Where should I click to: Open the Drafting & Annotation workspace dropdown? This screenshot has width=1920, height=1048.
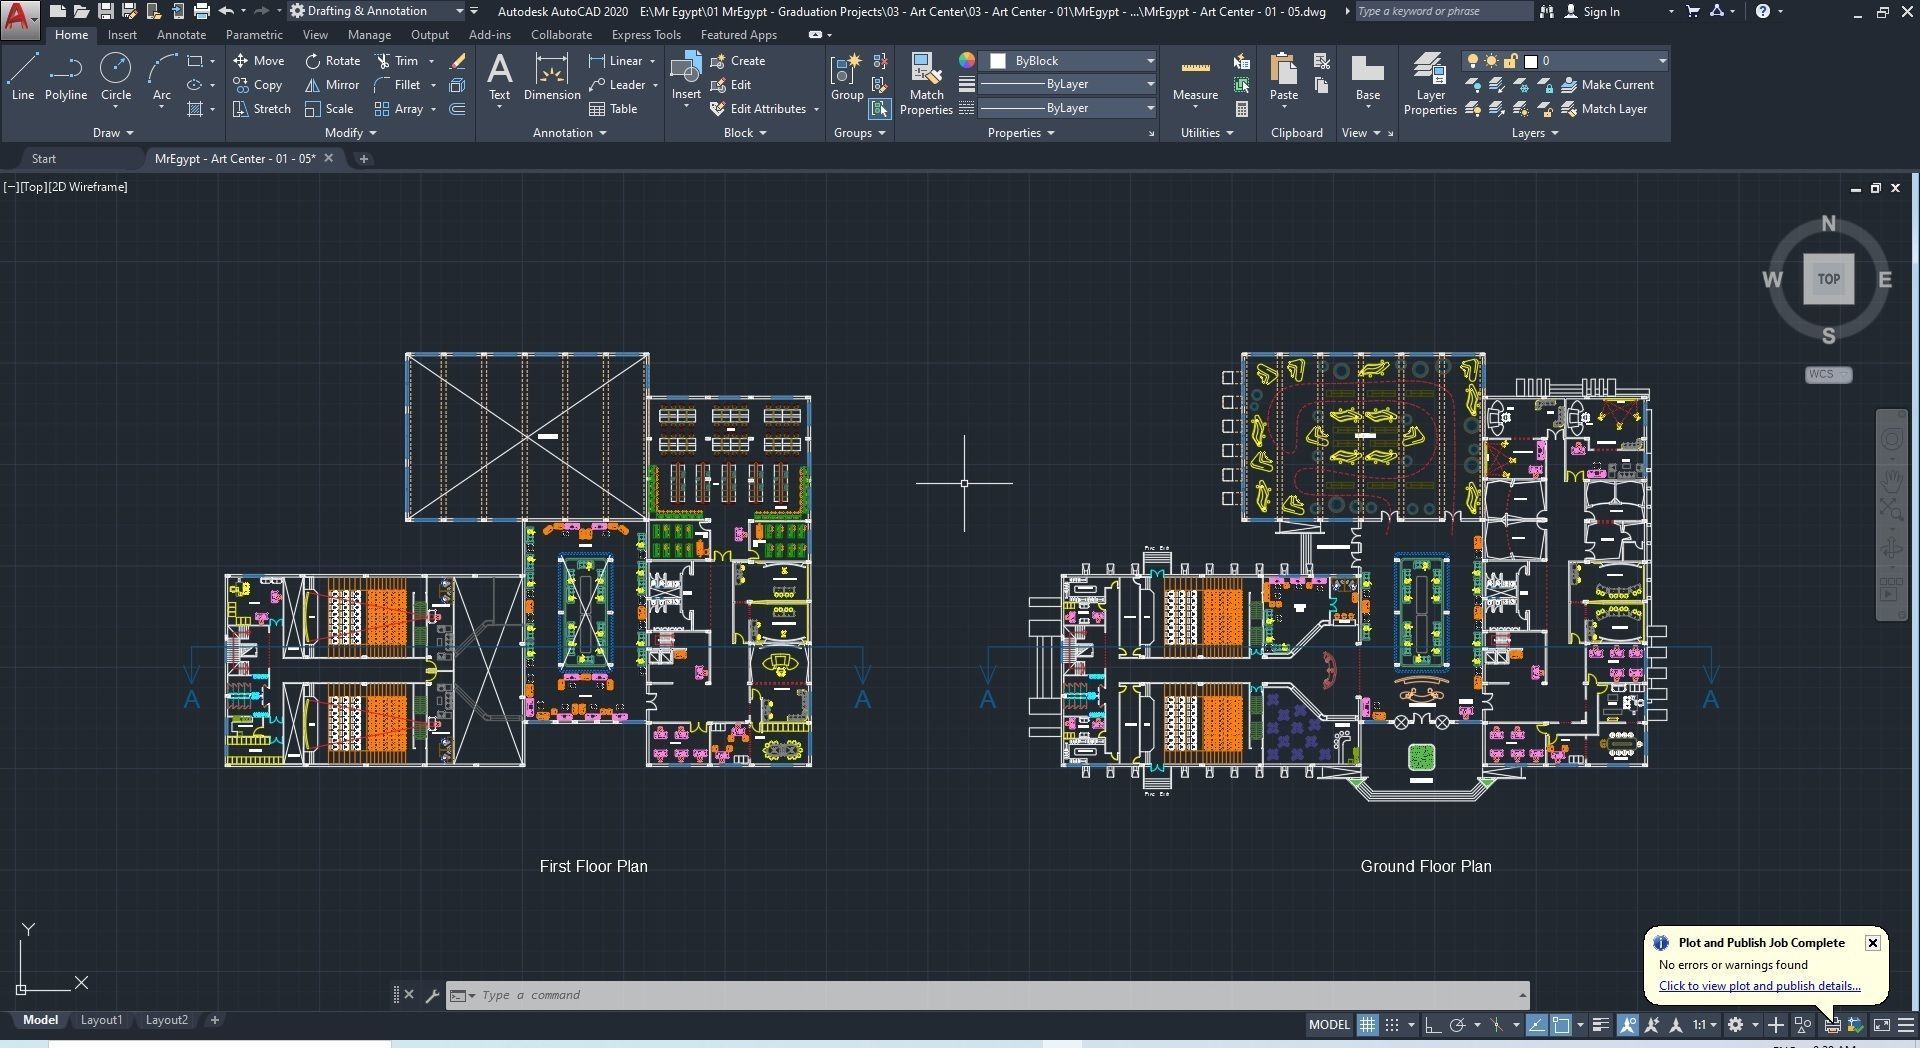377,11
